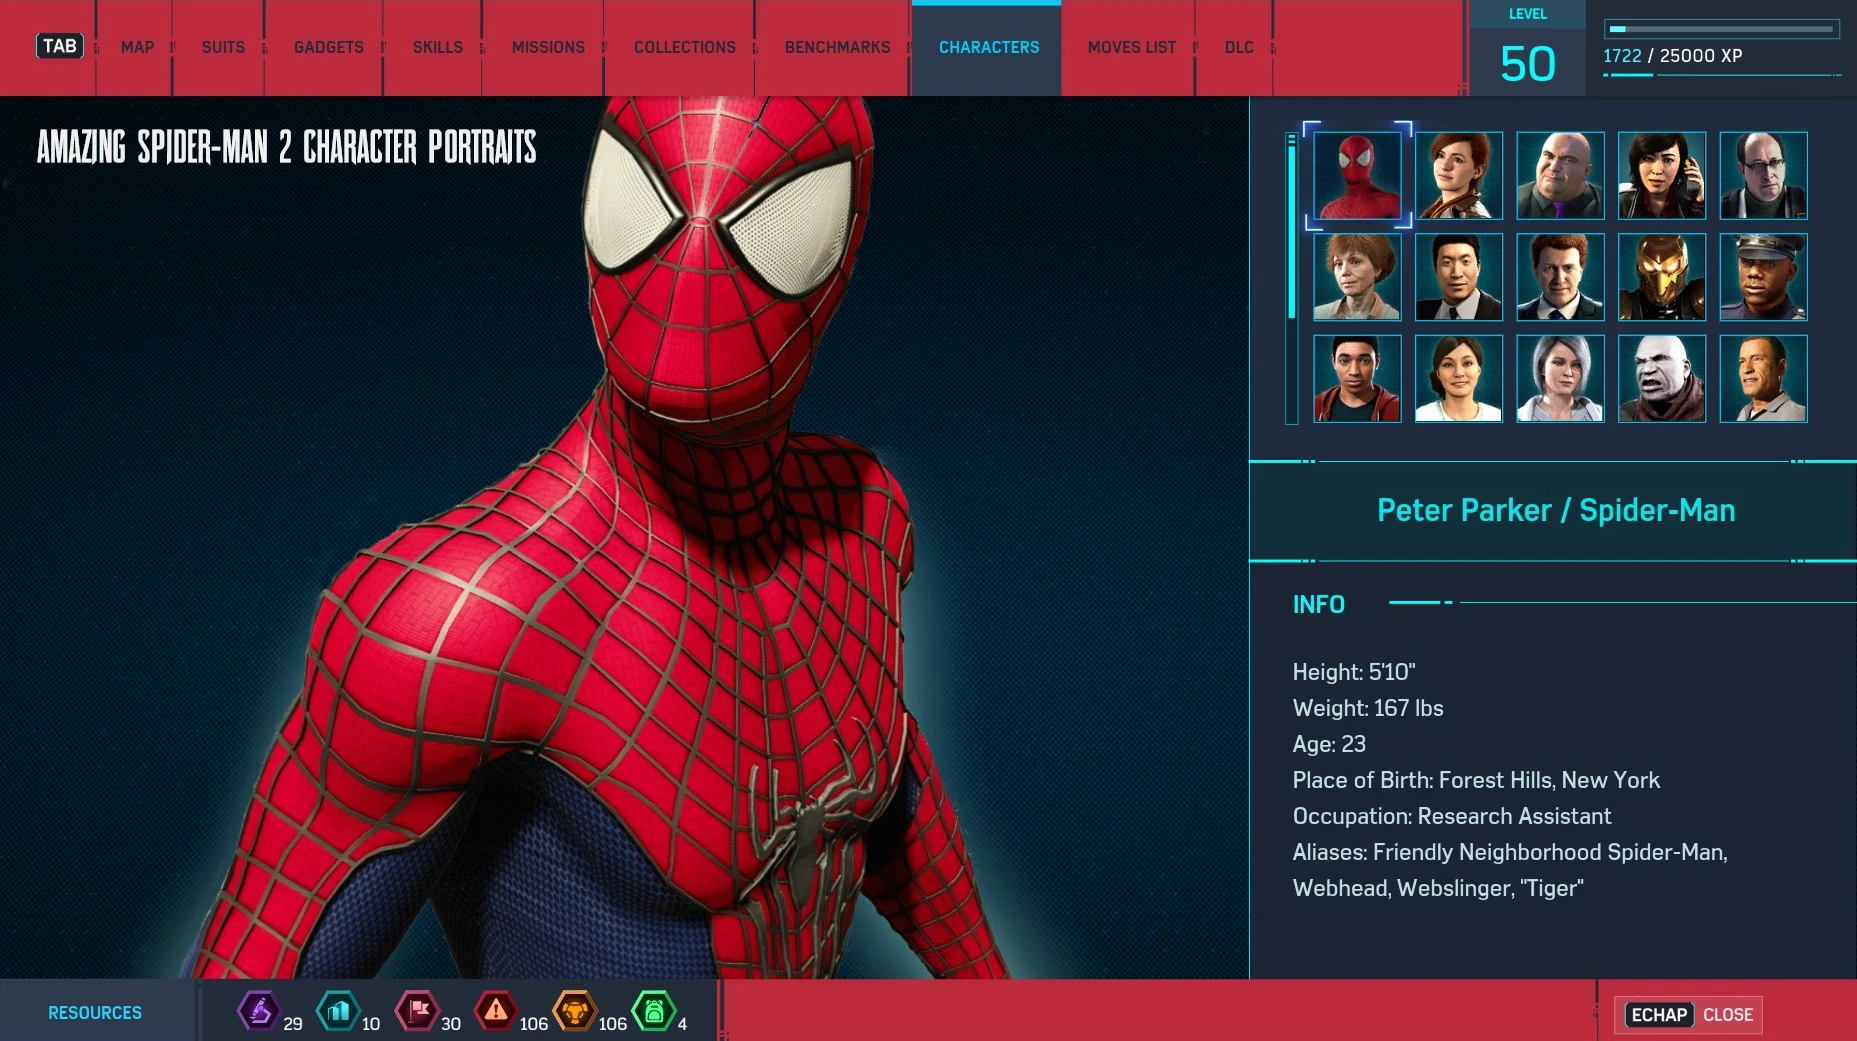Select the bald man in suit portrait
Viewport: 1857px width, 1041px height.
tap(1560, 176)
